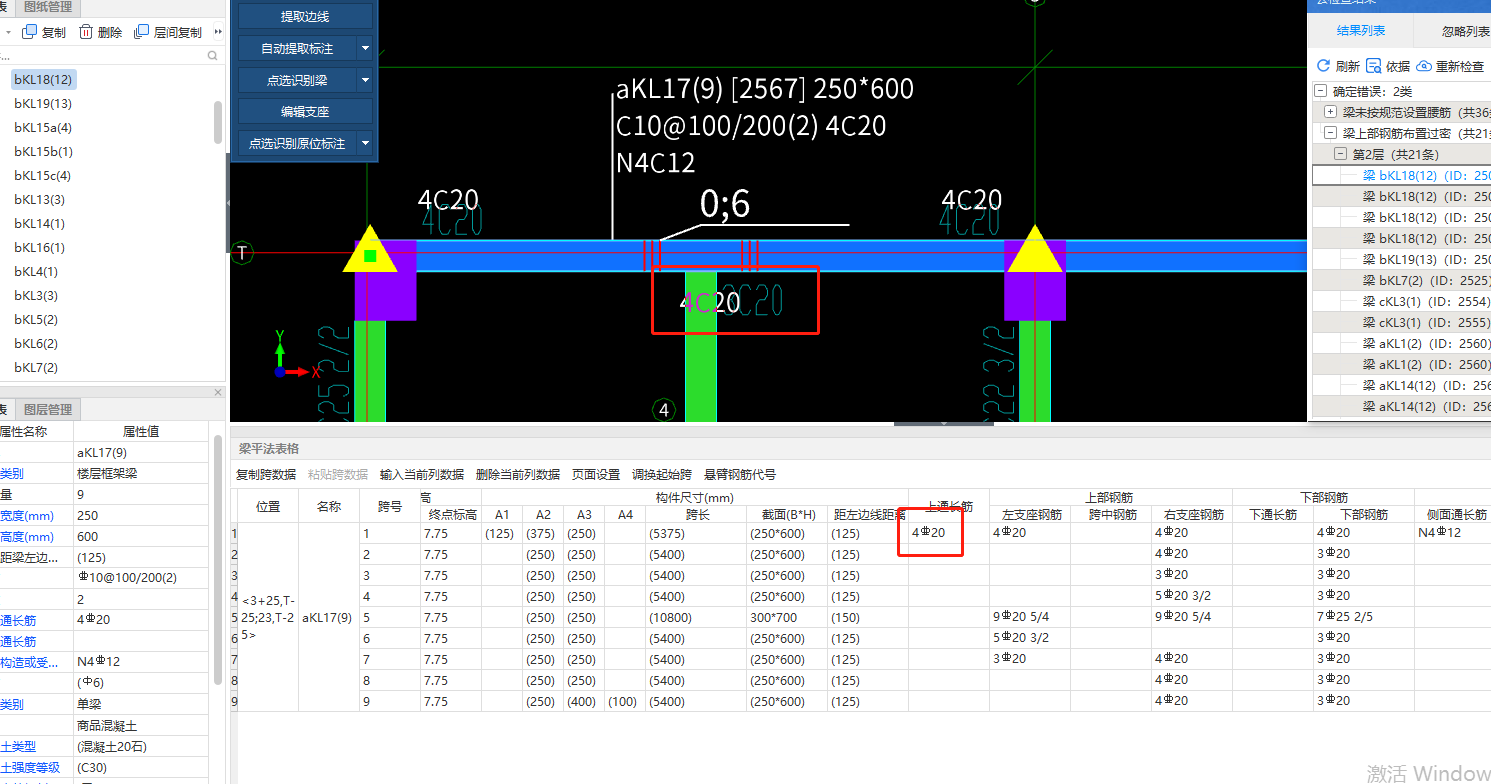The height and width of the screenshot is (784, 1491).
Task: Click the 4Φ20 上通长筋 cell in span 1
Action: (948, 533)
